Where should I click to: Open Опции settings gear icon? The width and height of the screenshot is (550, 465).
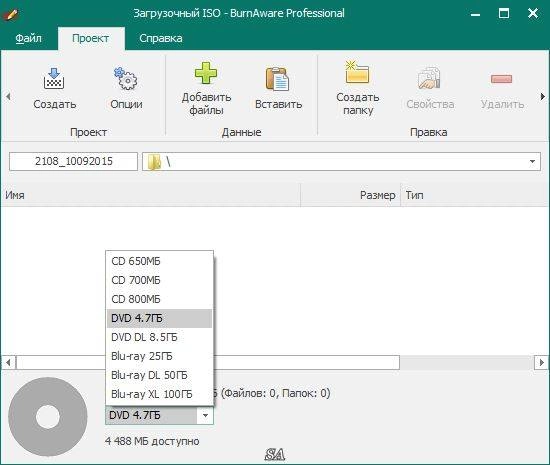pyautogui.click(x=126, y=79)
